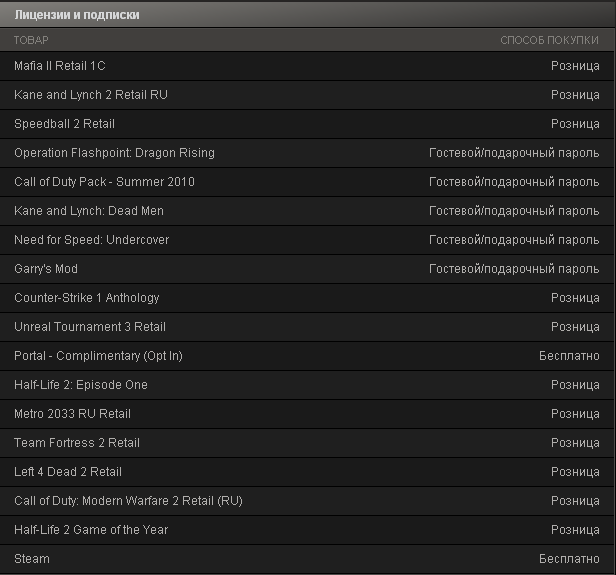Click Unreal Tournament 3 Retail entry
The width and height of the screenshot is (616, 575).
coord(307,327)
